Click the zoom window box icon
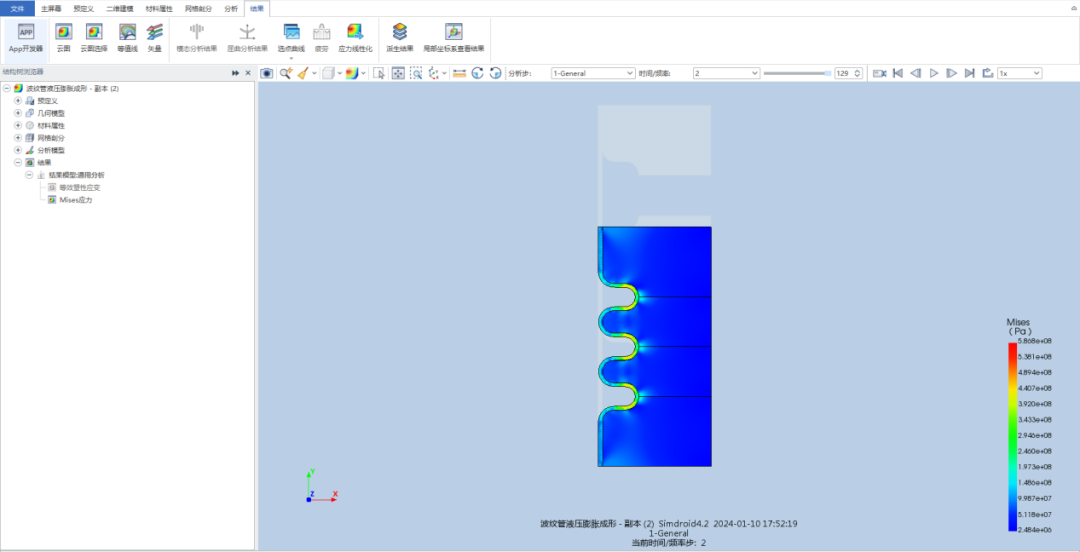 [x=416, y=73]
